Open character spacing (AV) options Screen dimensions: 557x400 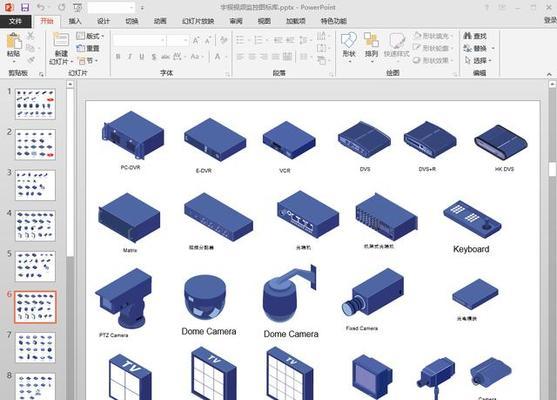pos(178,56)
